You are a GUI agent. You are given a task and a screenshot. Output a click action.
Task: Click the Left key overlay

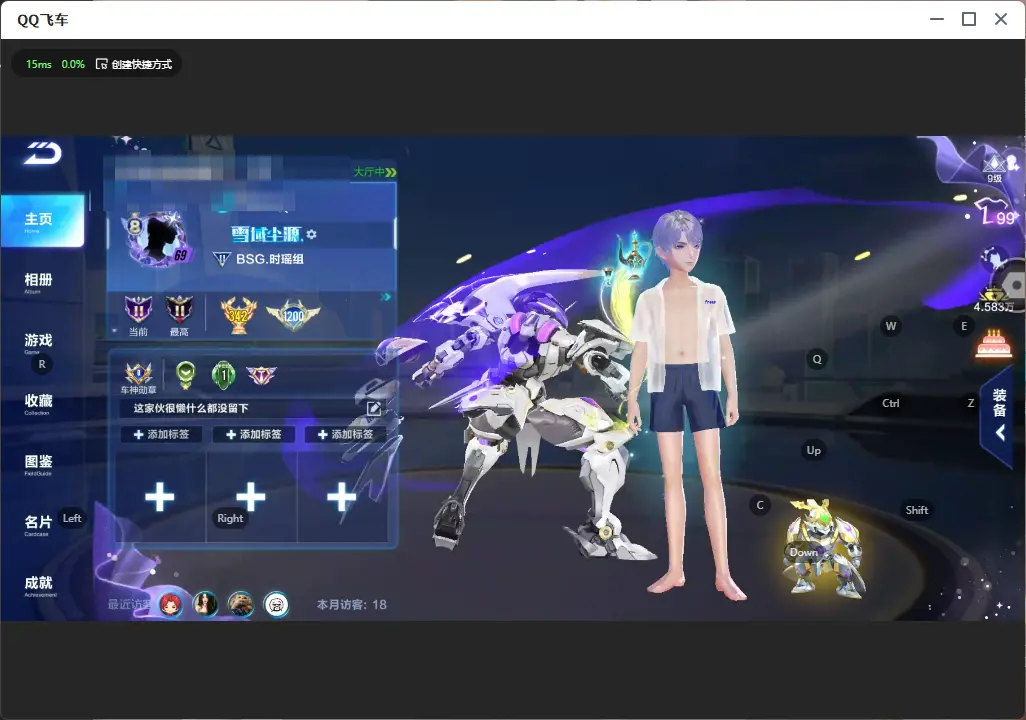pyautogui.click(x=72, y=518)
